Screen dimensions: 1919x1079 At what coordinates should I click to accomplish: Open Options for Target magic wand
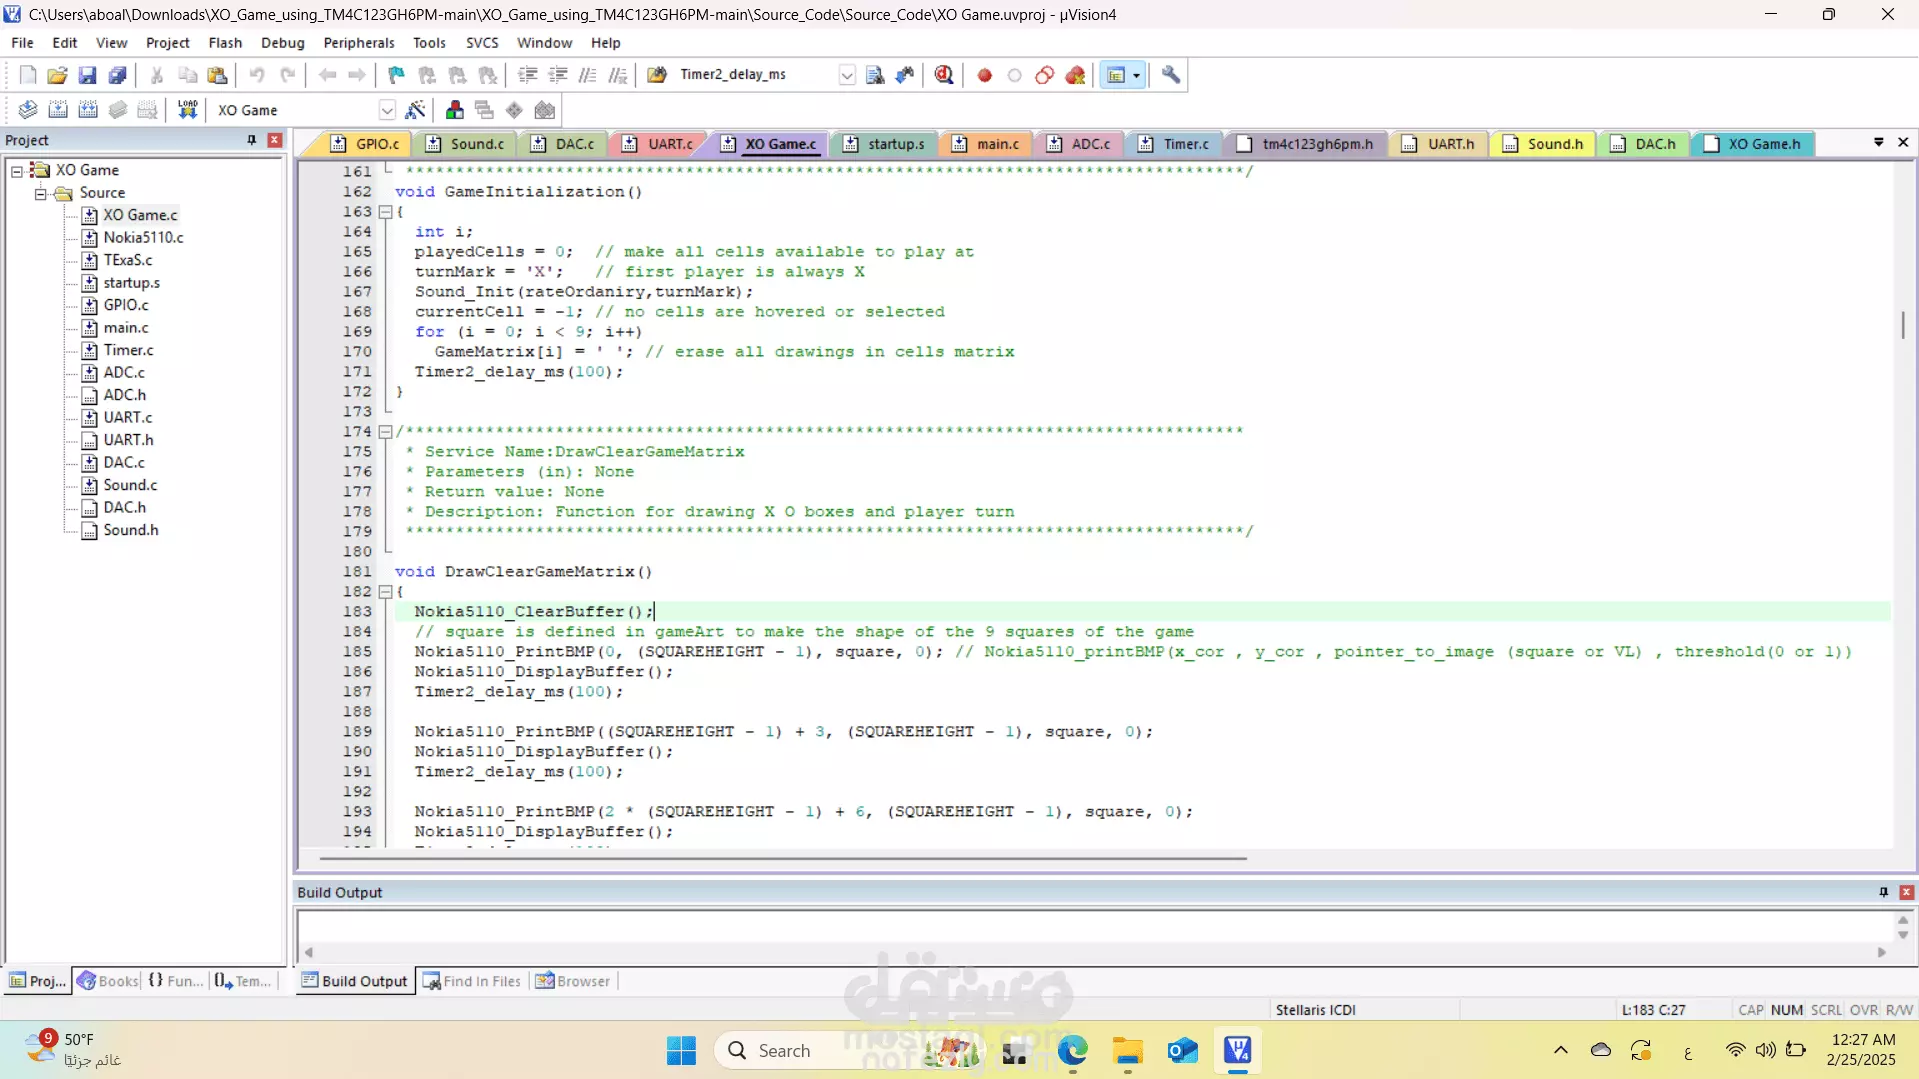click(x=416, y=110)
